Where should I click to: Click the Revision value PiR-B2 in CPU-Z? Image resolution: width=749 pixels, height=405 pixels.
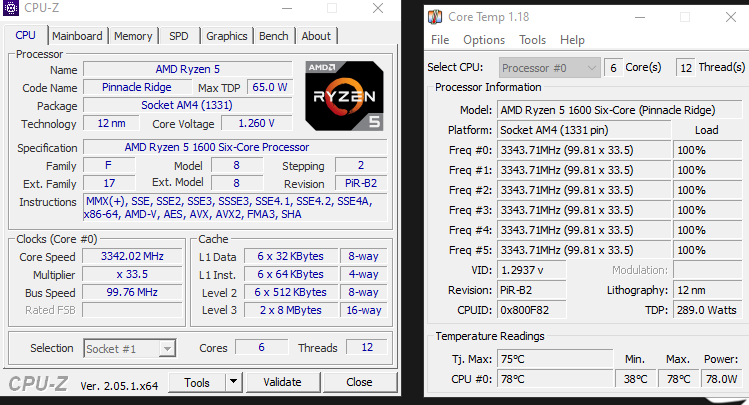tap(361, 183)
